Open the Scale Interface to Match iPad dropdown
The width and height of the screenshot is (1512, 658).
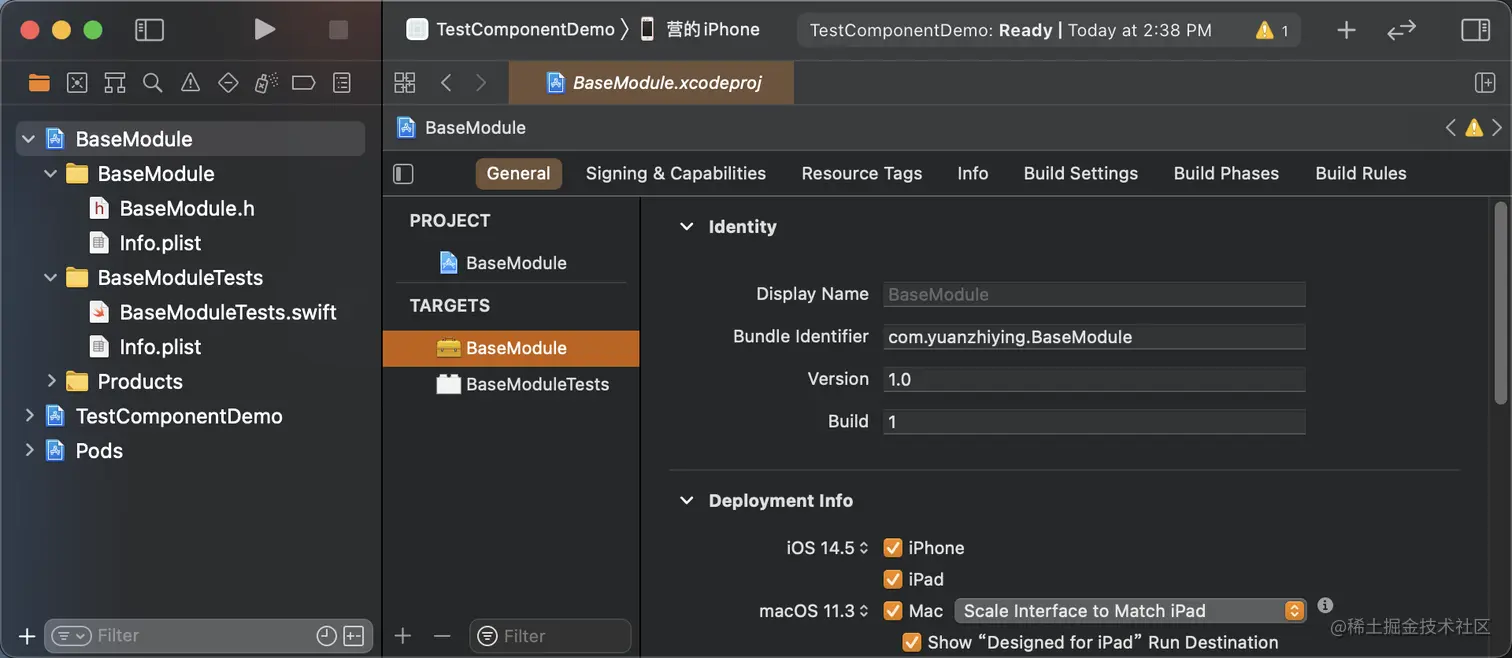coord(1130,611)
